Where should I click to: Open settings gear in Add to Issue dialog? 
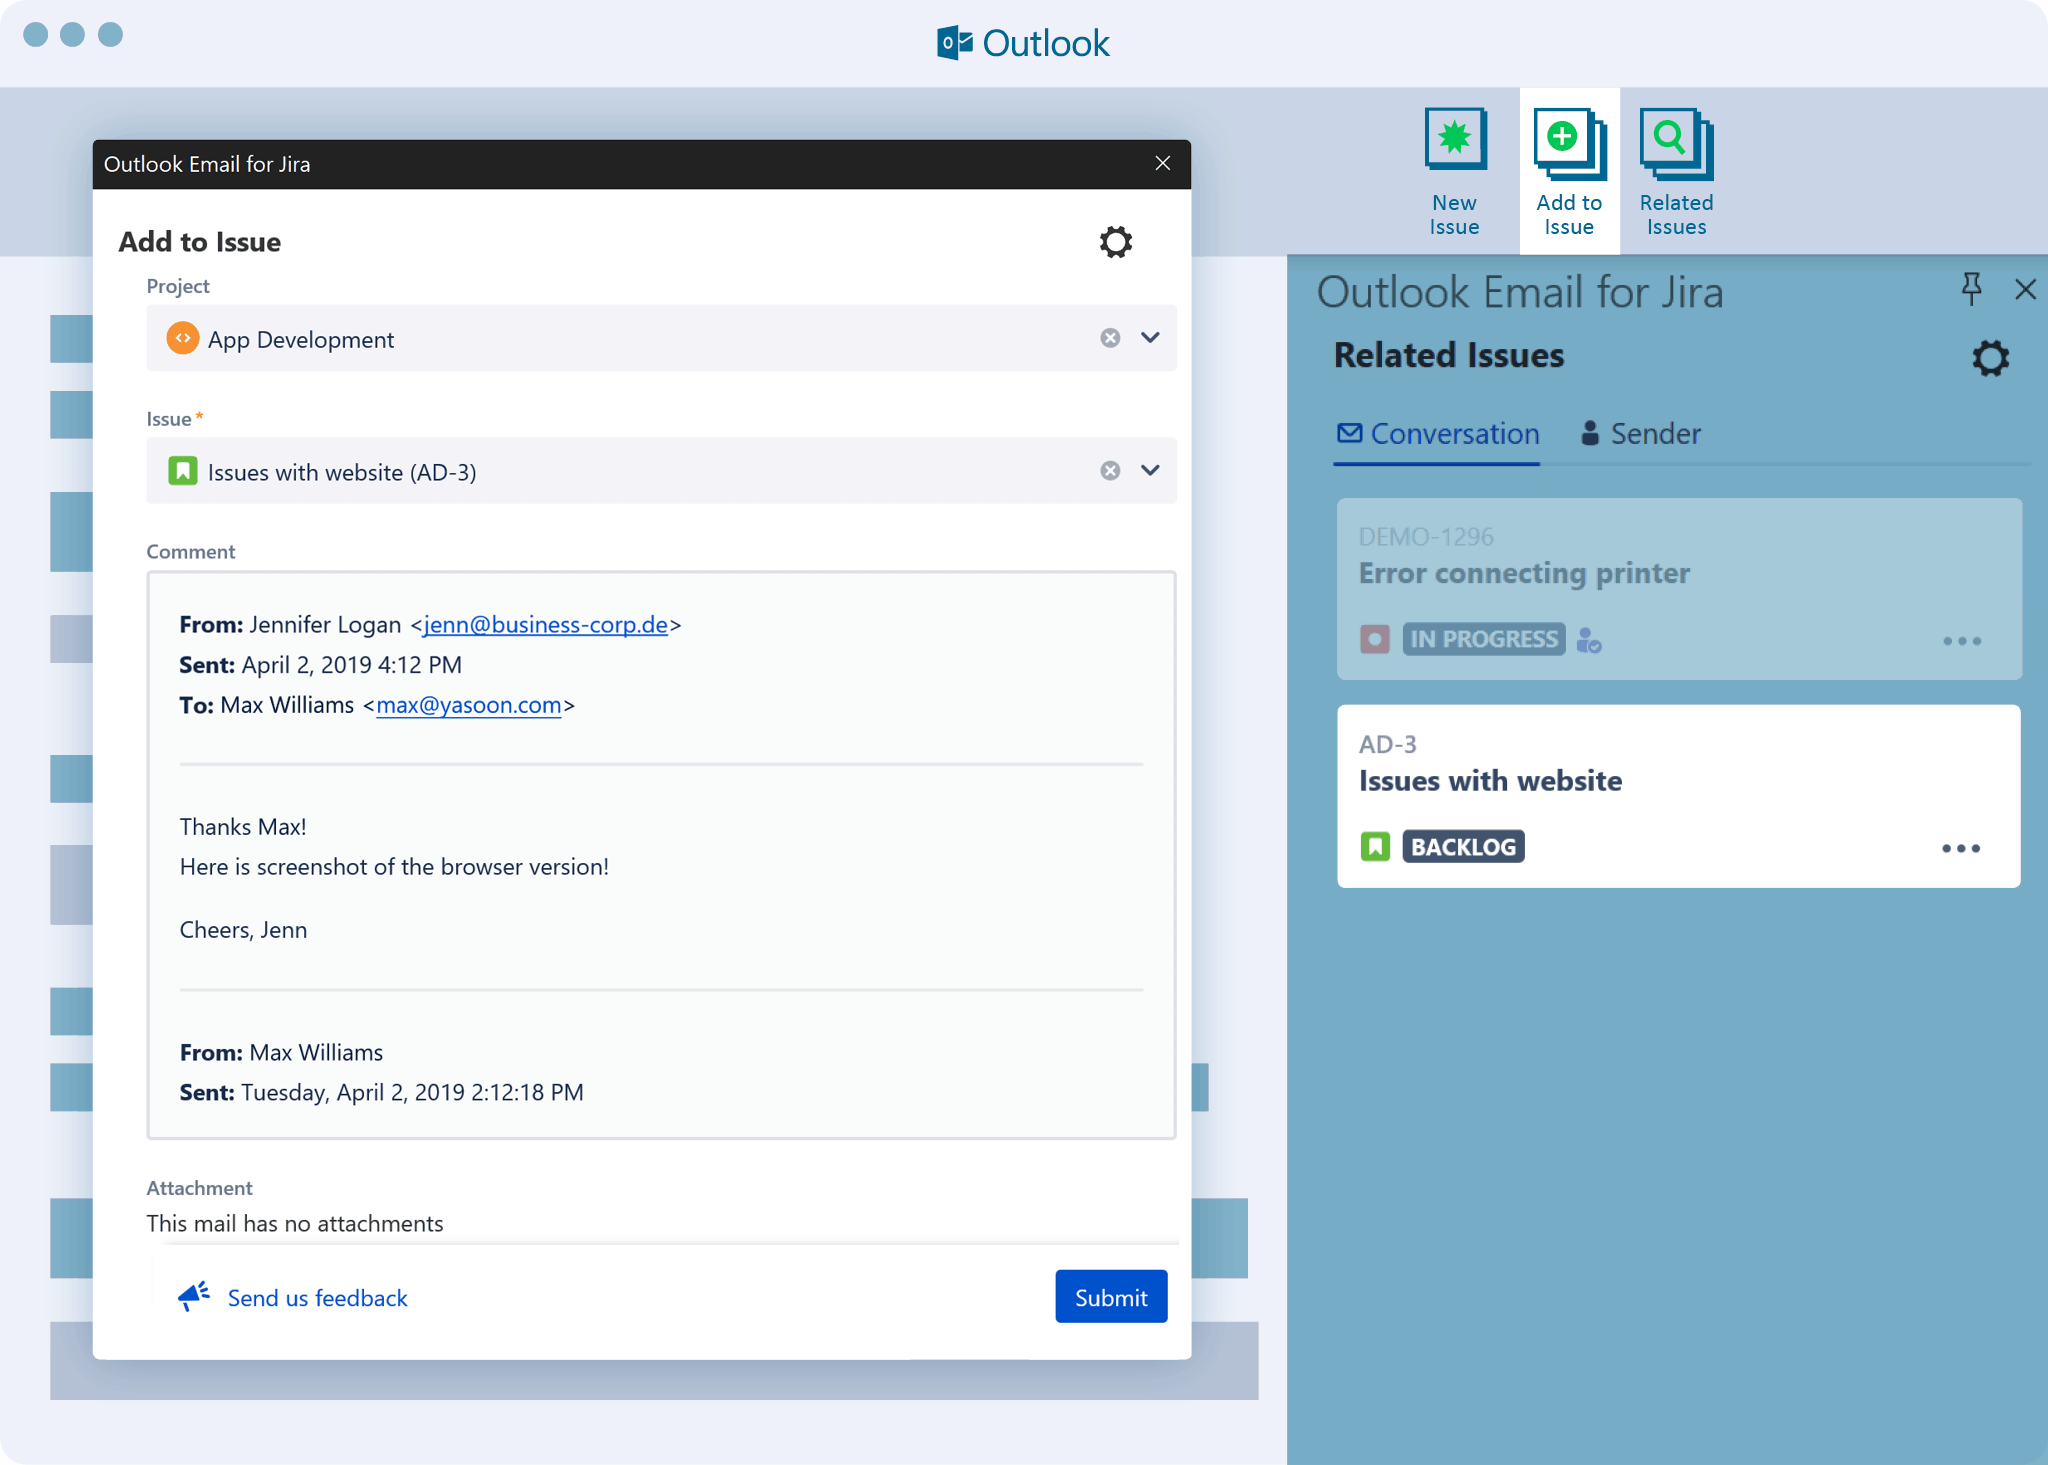tap(1115, 242)
